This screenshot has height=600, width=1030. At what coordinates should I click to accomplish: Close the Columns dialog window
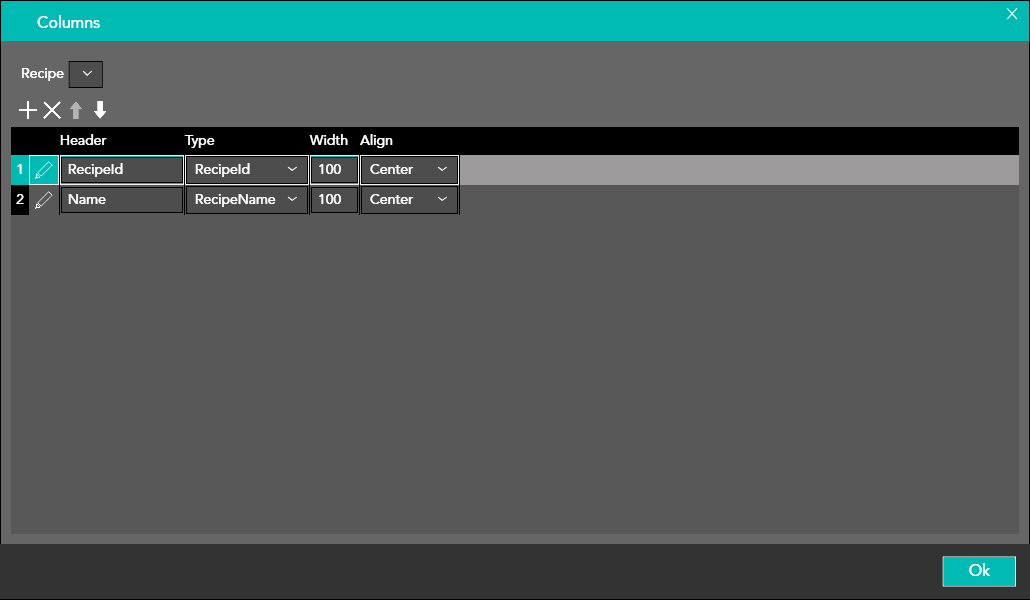[x=1011, y=13]
